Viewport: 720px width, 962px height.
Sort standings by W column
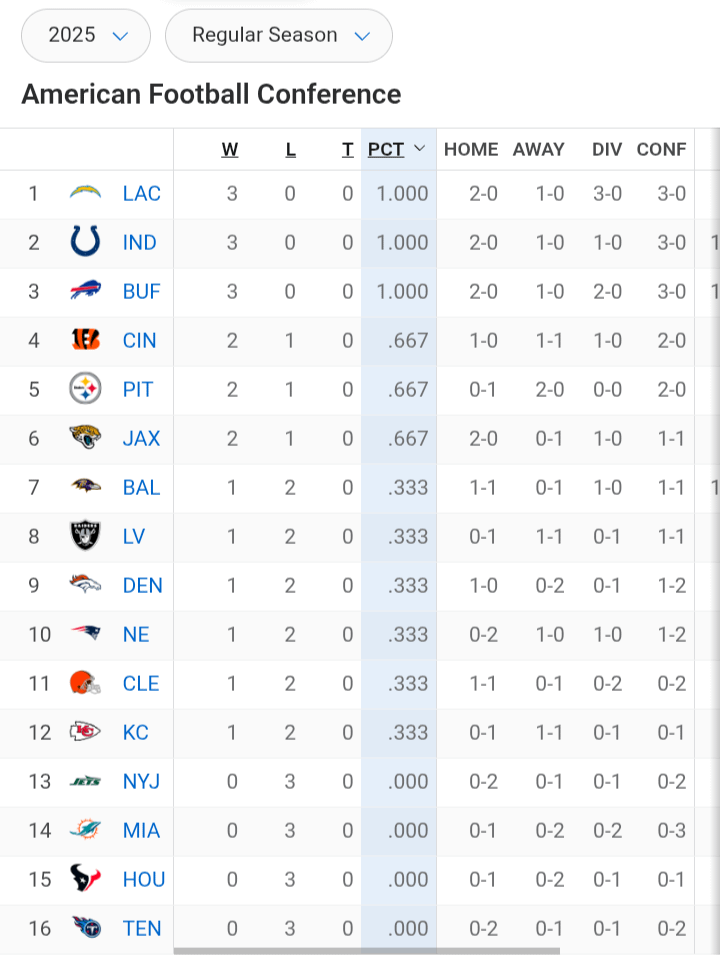click(230, 149)
